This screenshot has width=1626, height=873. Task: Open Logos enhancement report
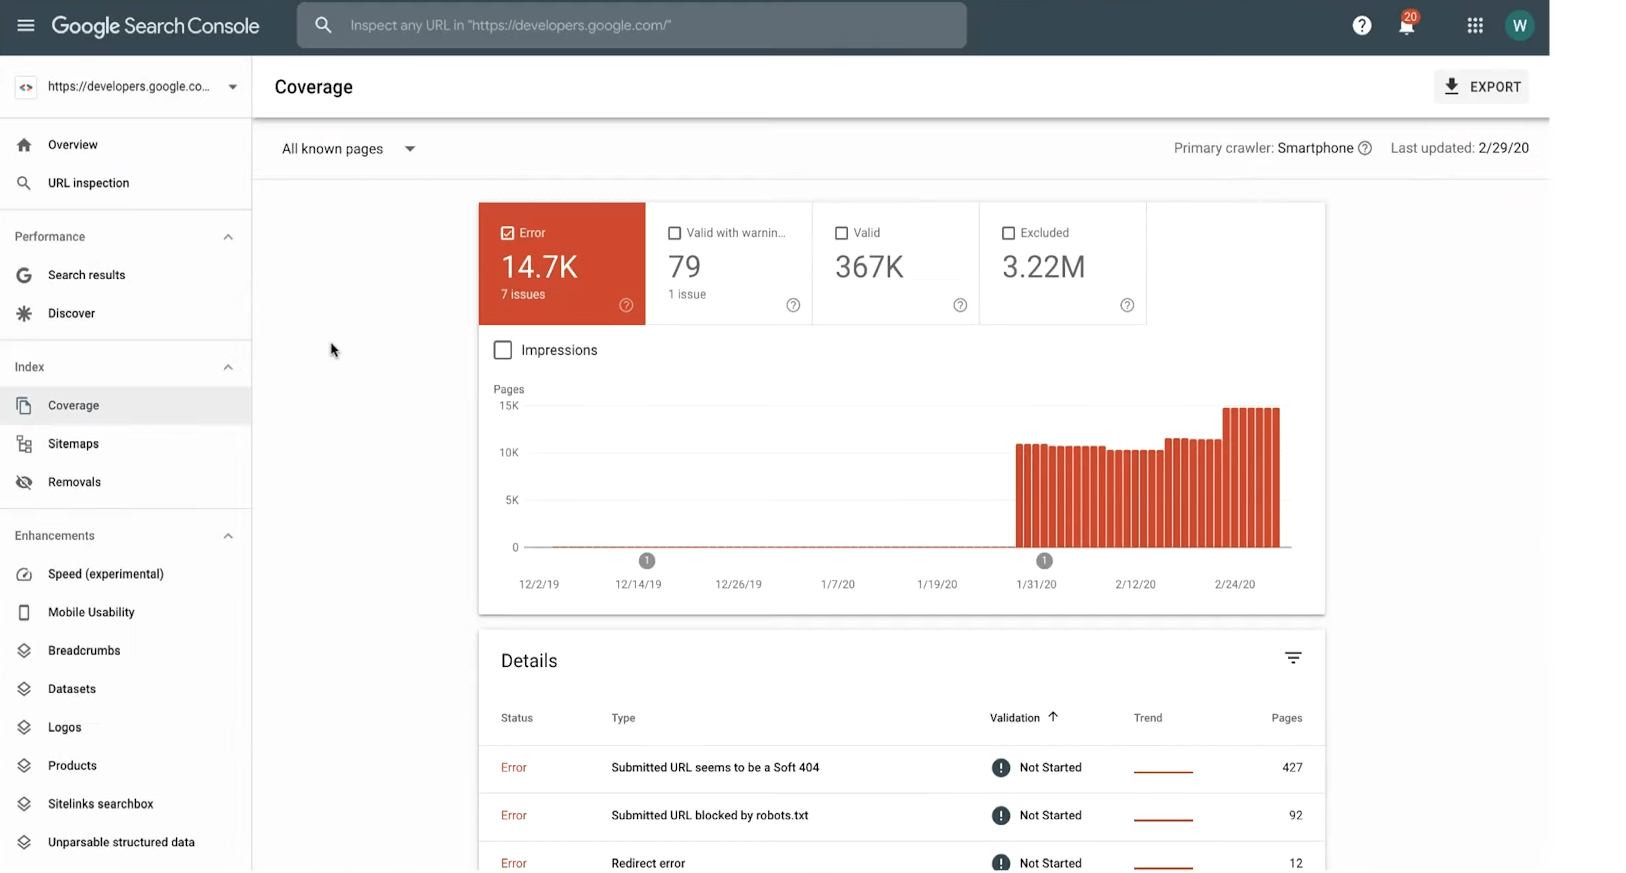tap(125, 728)
